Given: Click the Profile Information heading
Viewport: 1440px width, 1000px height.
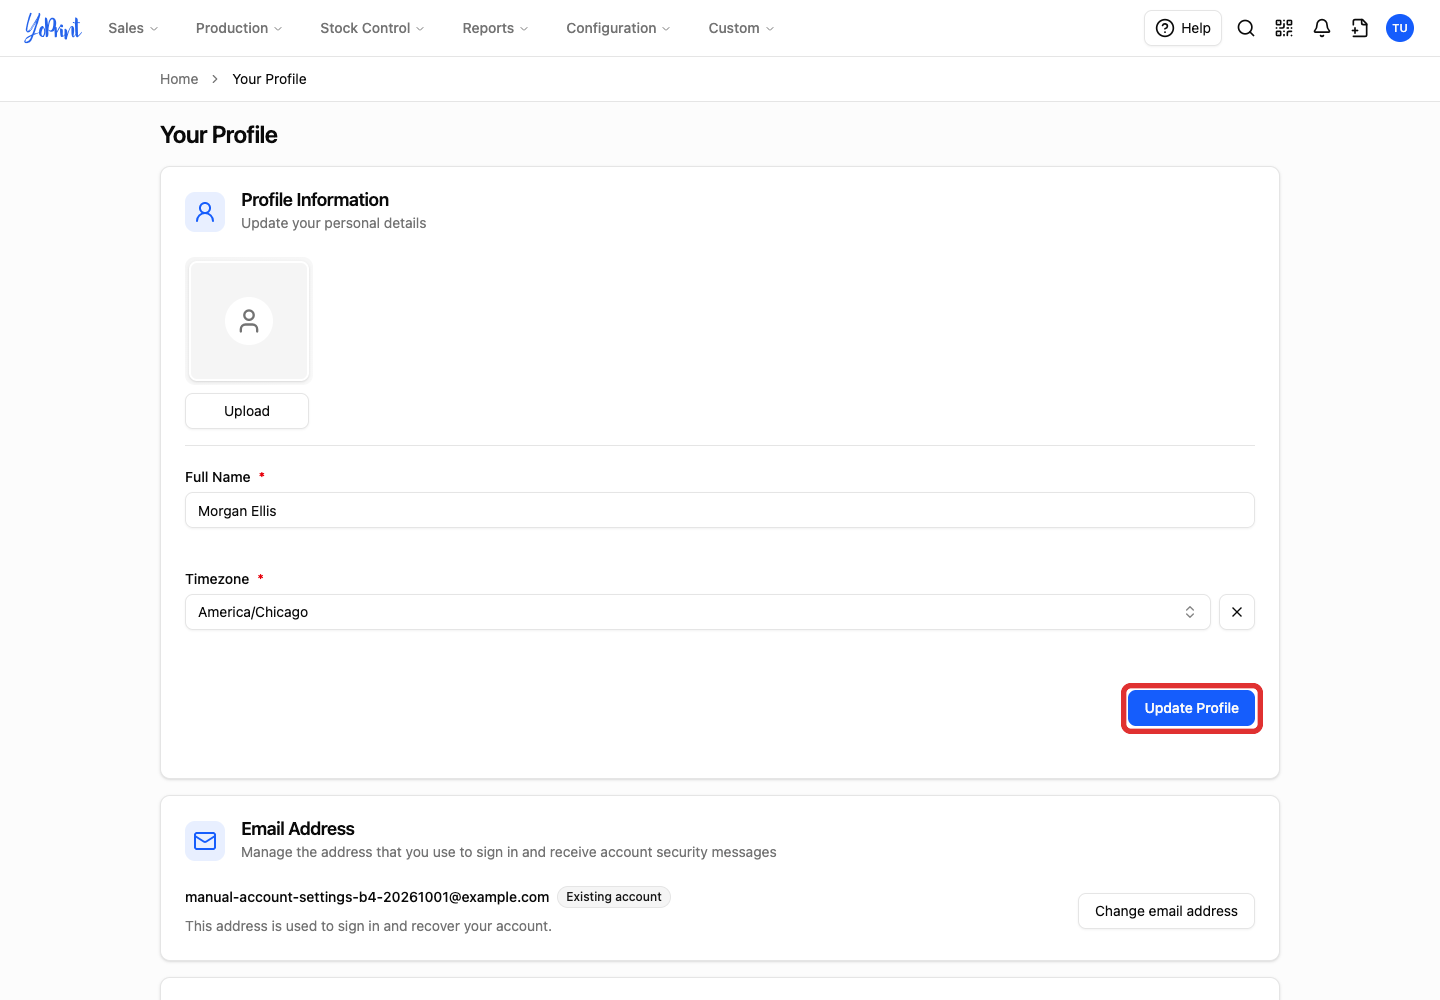Looking at the screenshot, I should pos(315,200).
